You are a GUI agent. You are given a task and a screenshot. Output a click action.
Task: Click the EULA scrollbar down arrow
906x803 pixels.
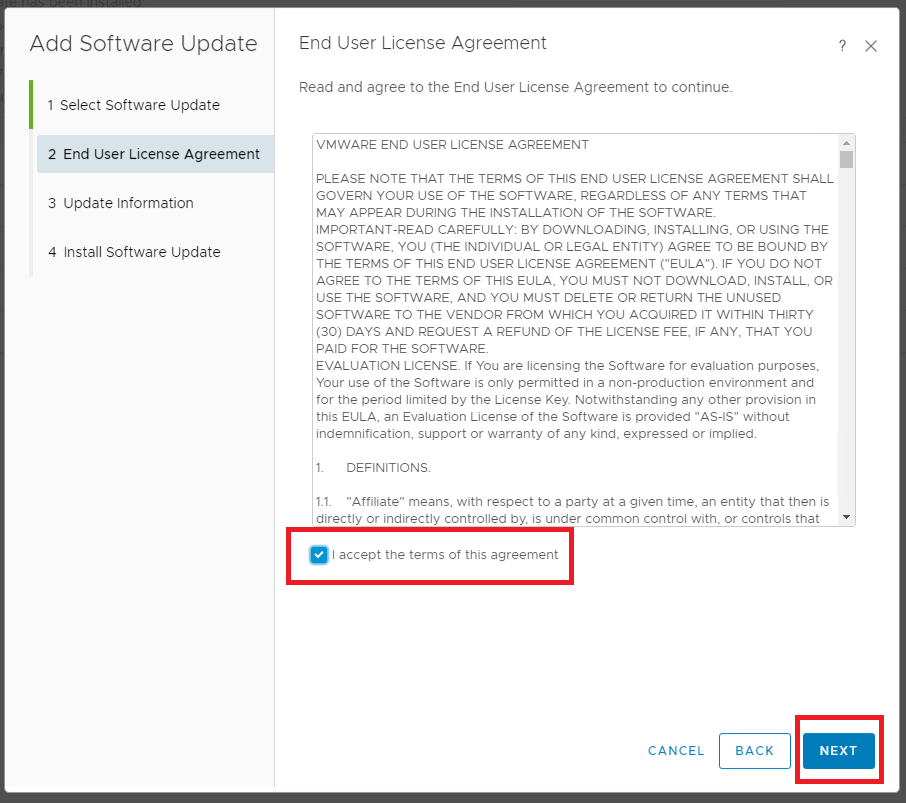(847, 517)
